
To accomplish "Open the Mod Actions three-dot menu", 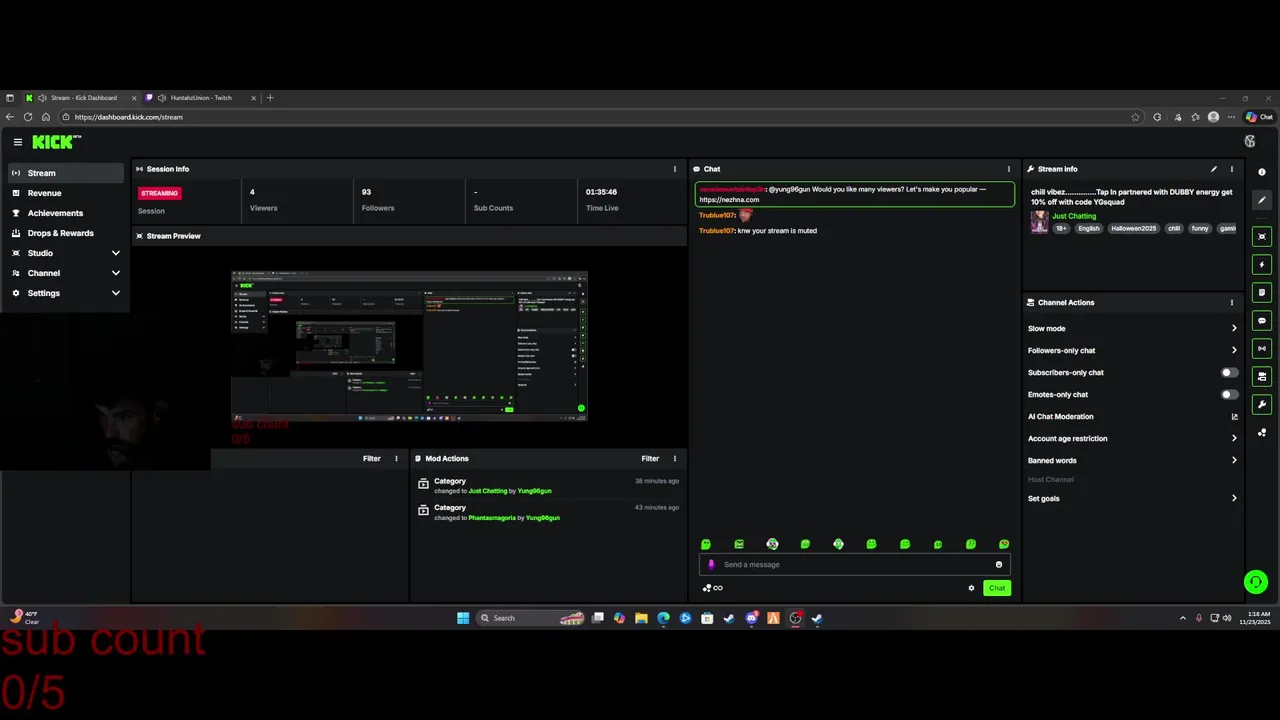I will [x=675, y=458].
